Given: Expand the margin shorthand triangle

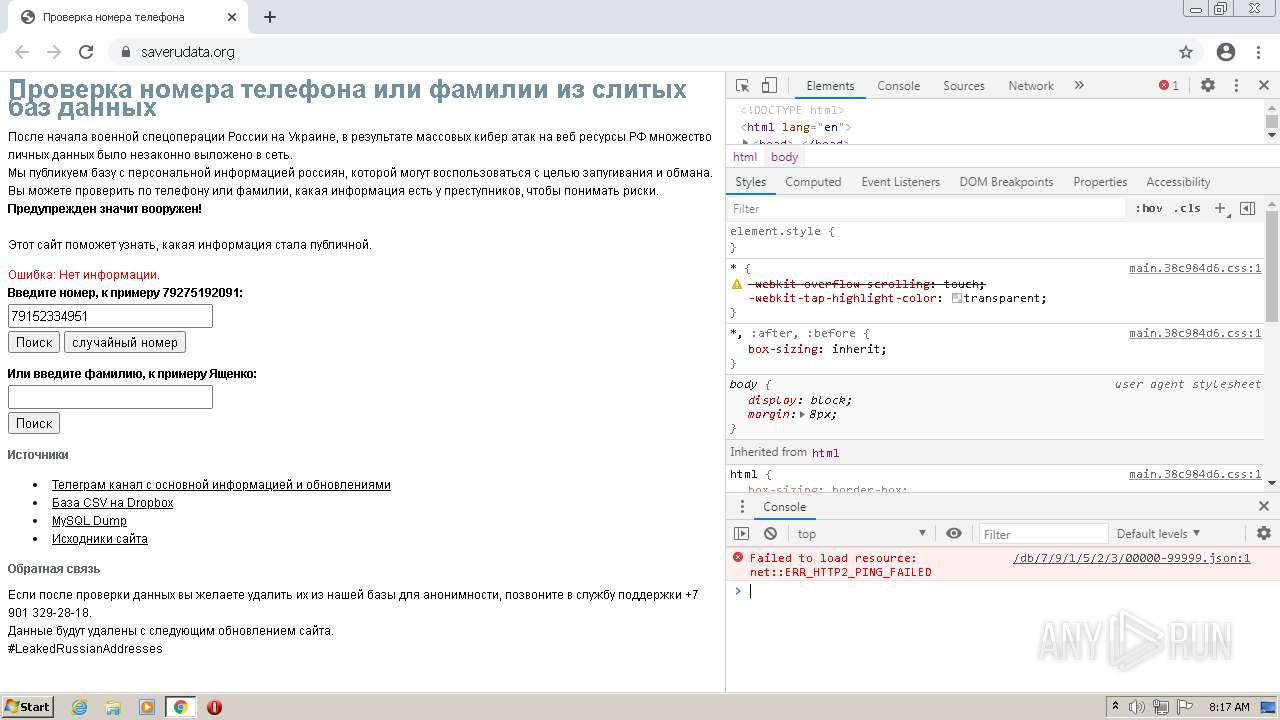Looking at the screenshot, I should (803, 414).
